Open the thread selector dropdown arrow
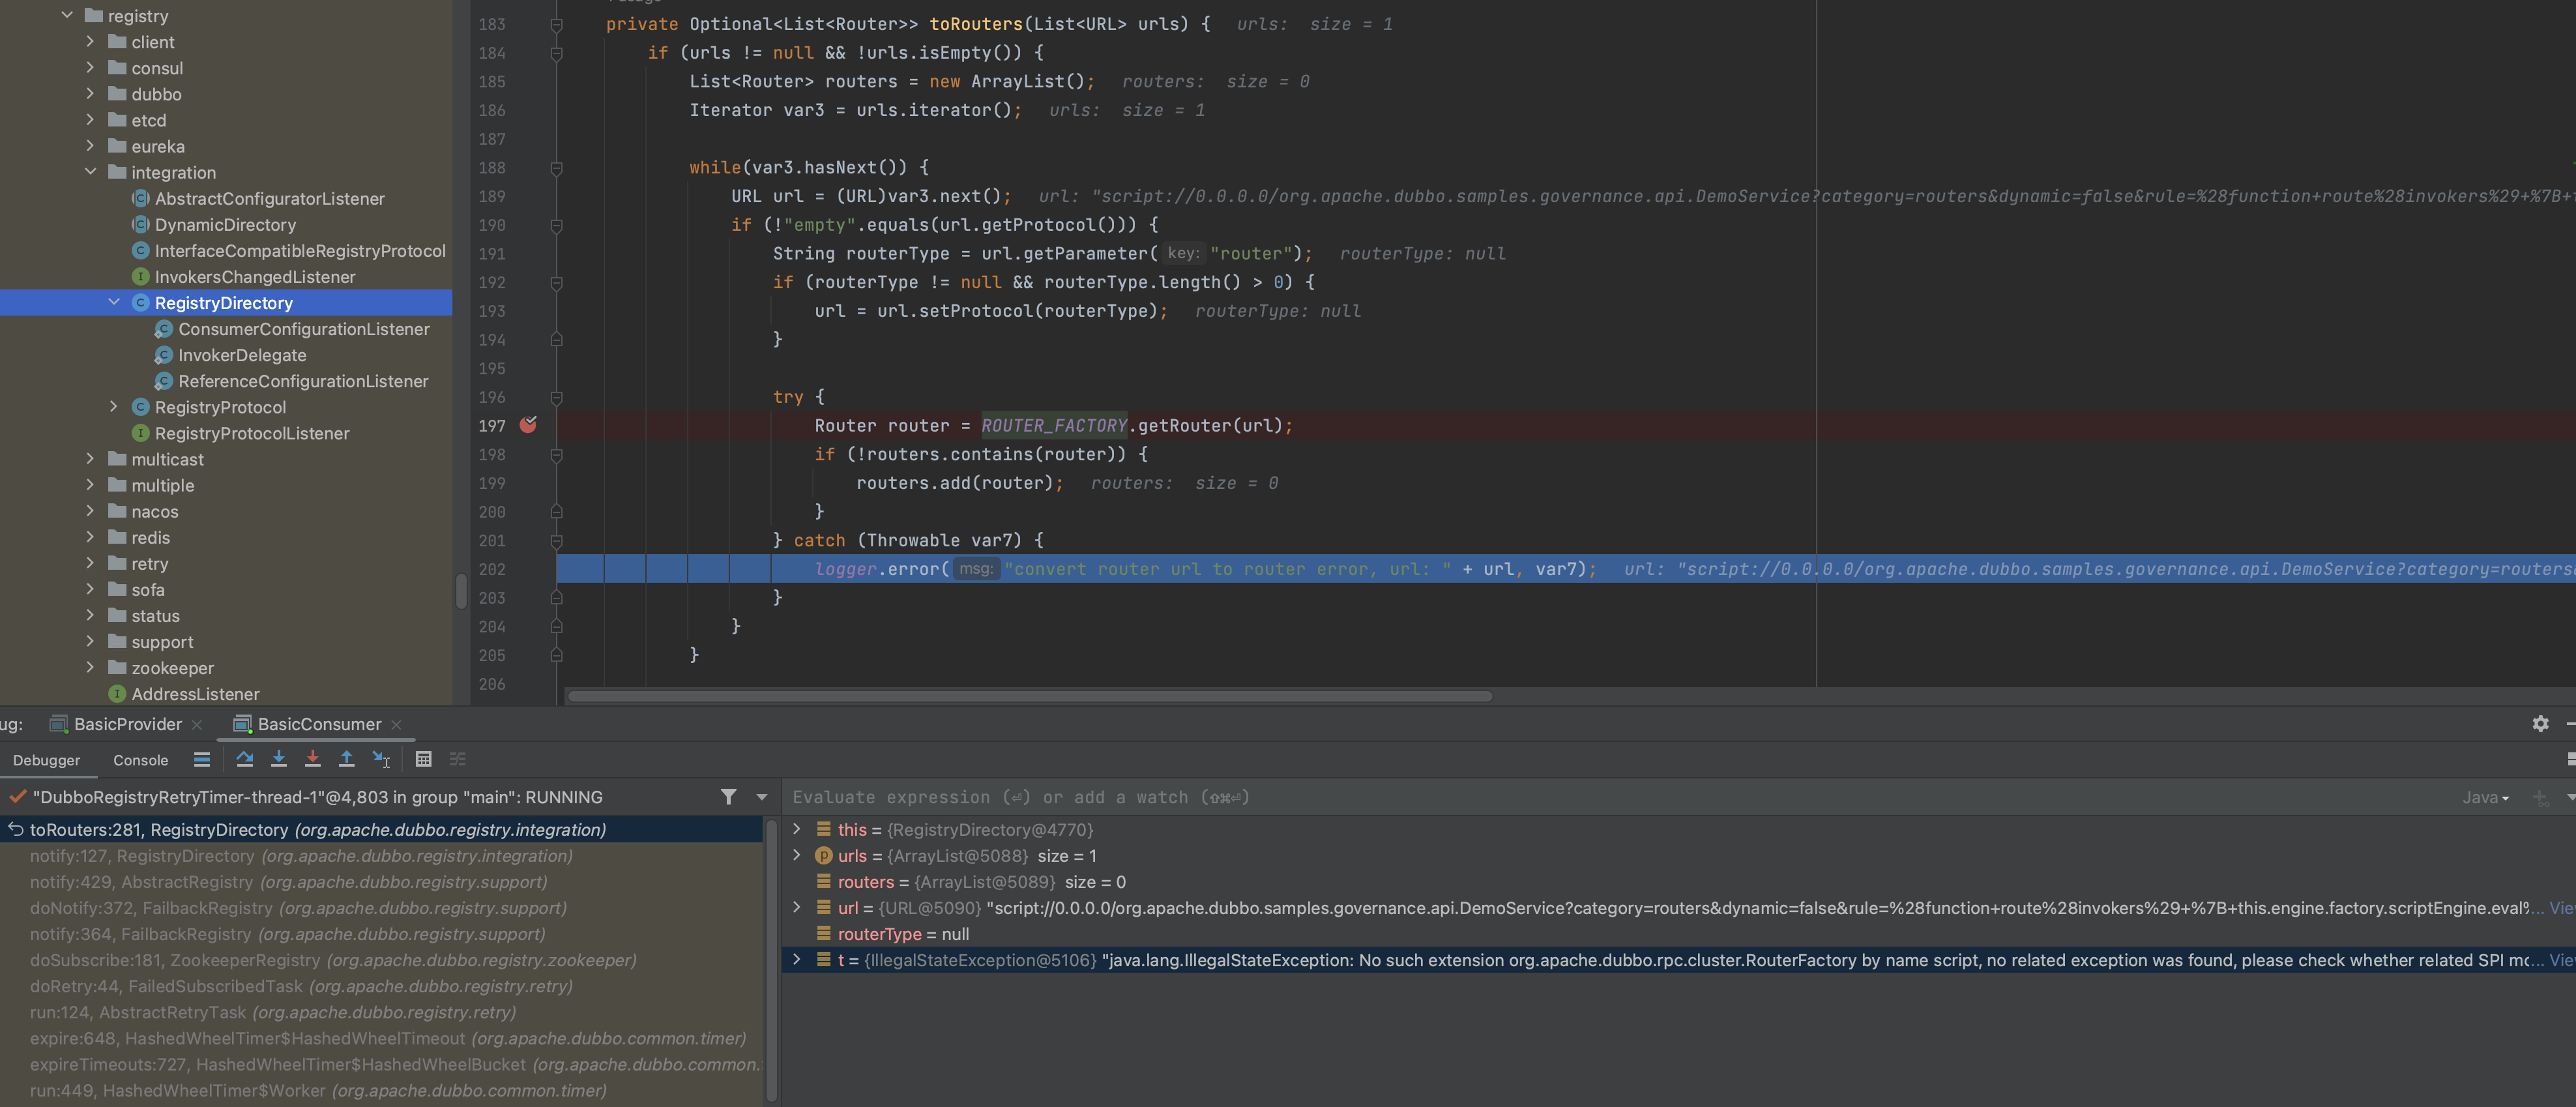The width and height of the screenshot is (2576, 1107). (762, 797)
